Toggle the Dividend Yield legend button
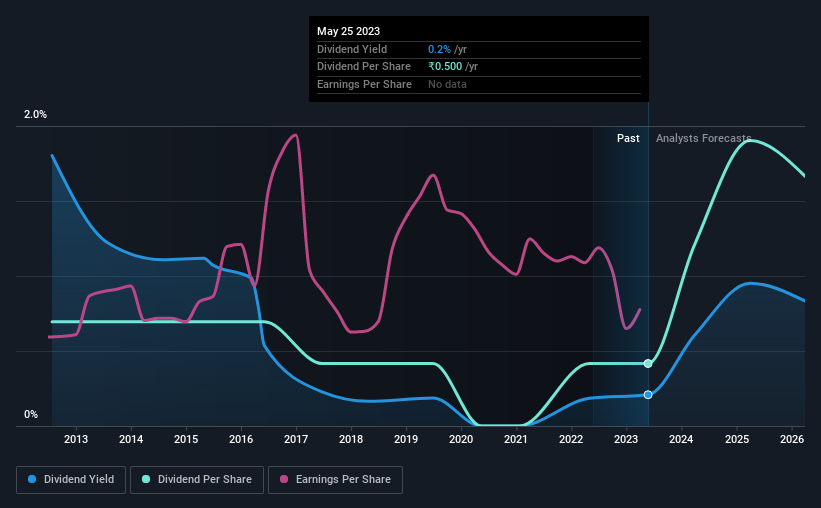The width and height of the screenshot is (821, 508). point(71,480)
